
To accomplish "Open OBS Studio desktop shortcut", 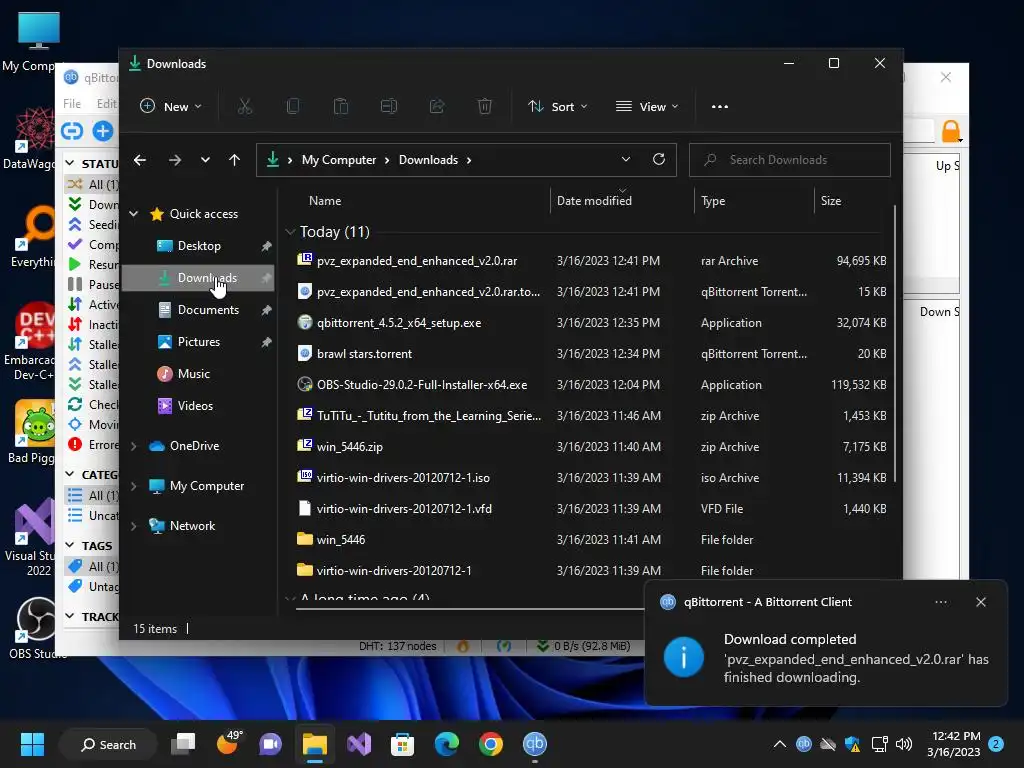I will 37,628.
